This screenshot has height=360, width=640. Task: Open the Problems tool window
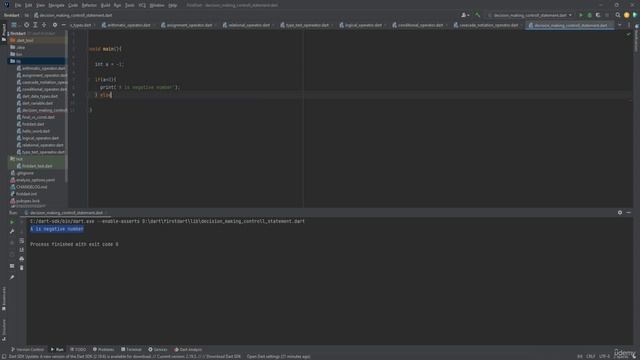[103, 349]
